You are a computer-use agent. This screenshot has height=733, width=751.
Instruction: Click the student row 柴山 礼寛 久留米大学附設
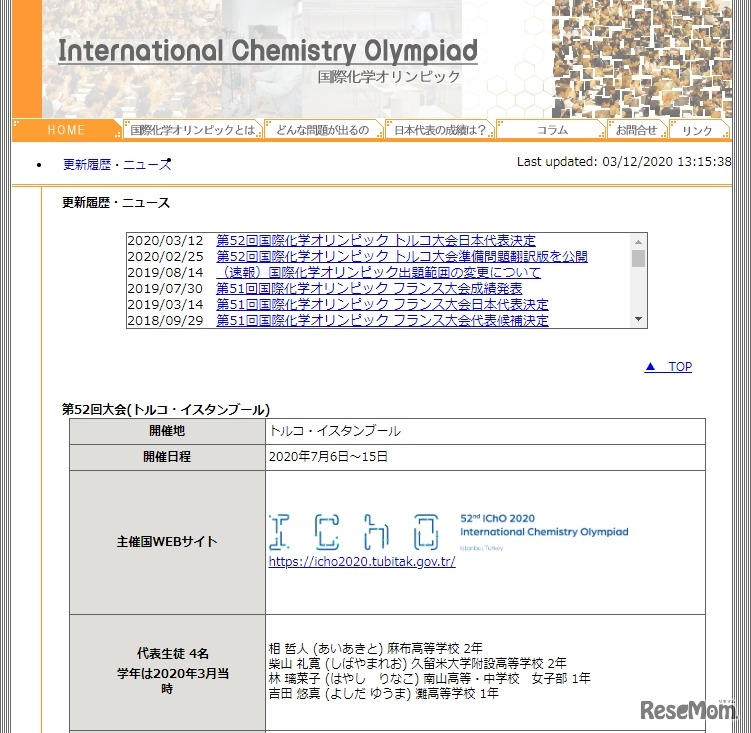(x=418, y=664)
